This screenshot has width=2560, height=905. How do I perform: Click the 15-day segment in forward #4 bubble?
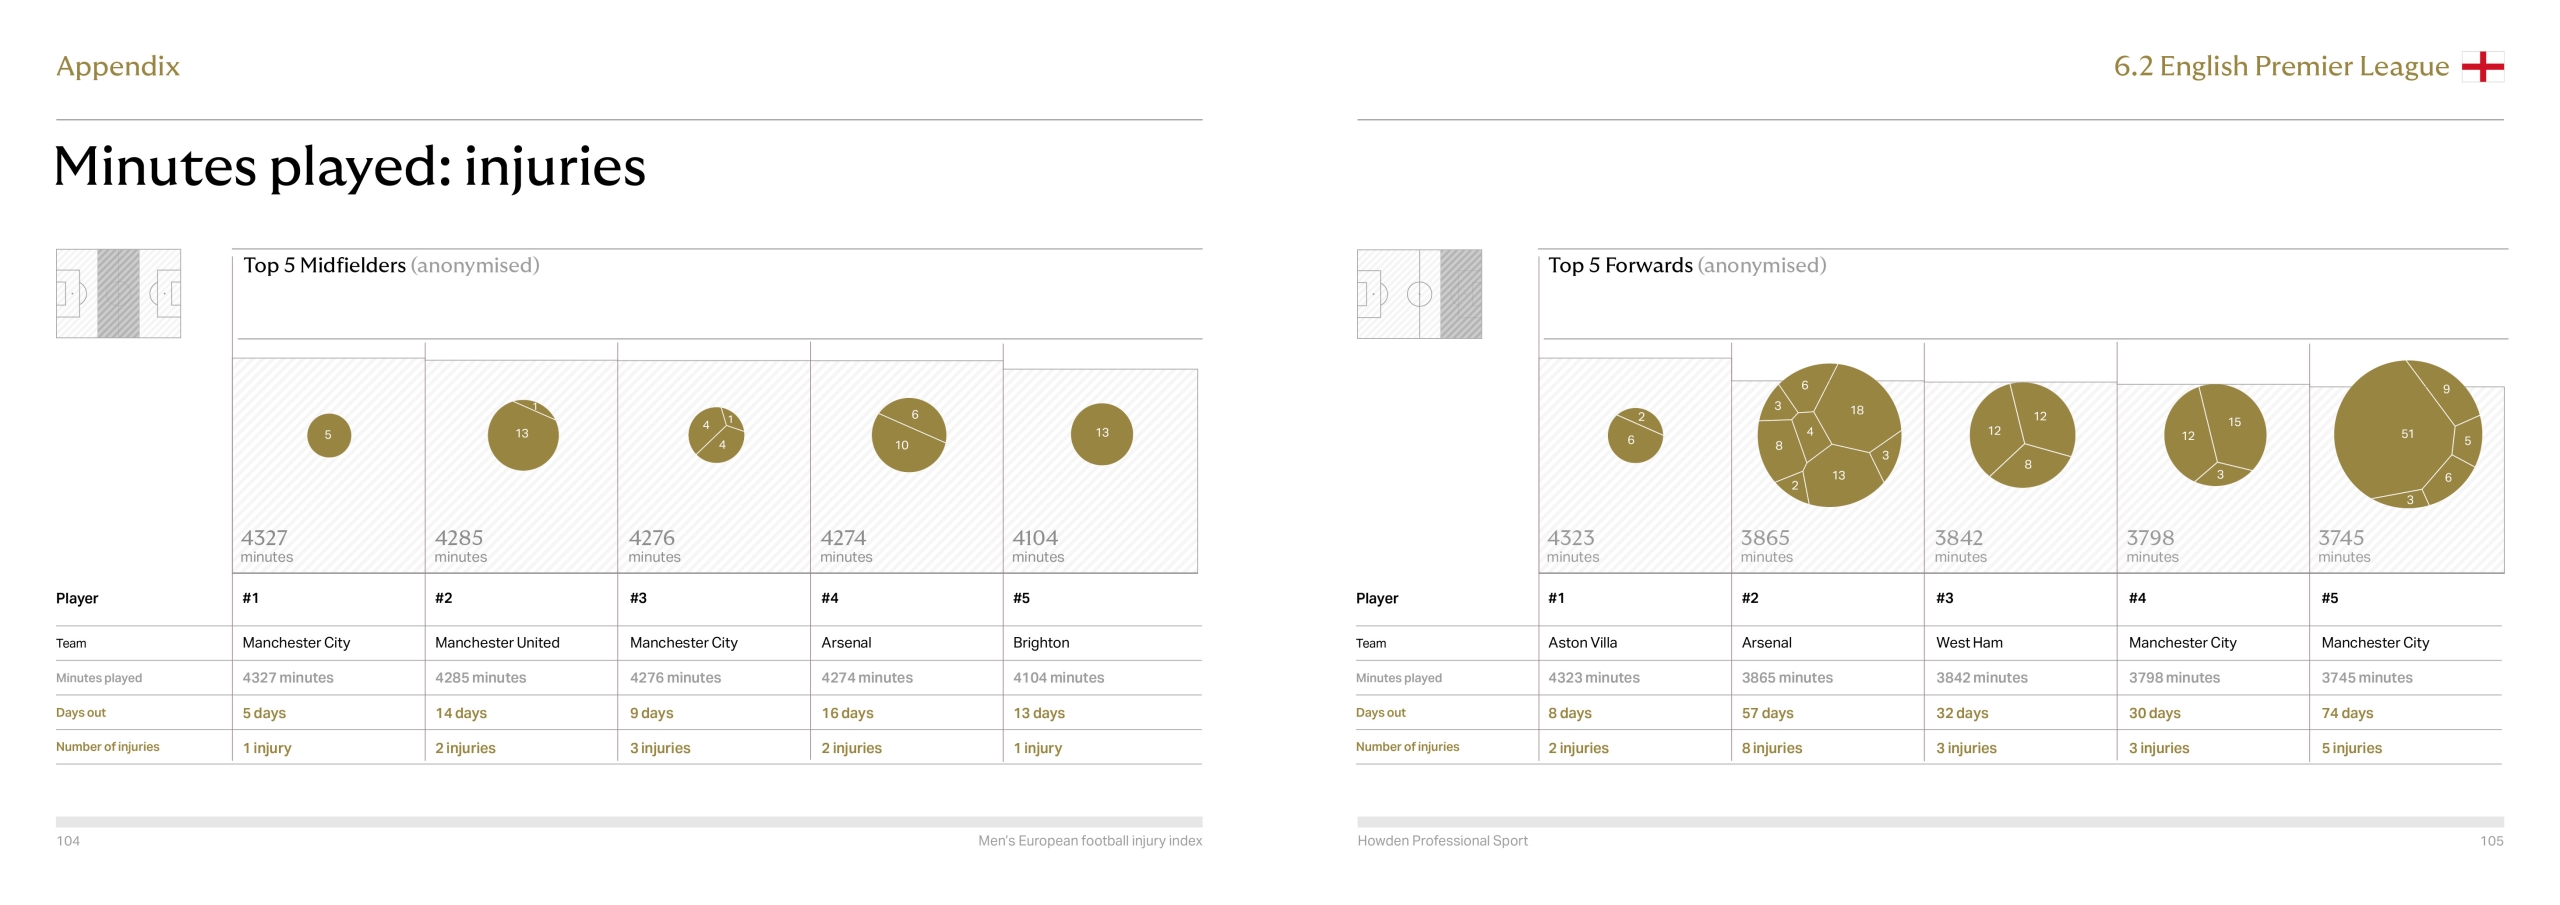[2234, 423]
